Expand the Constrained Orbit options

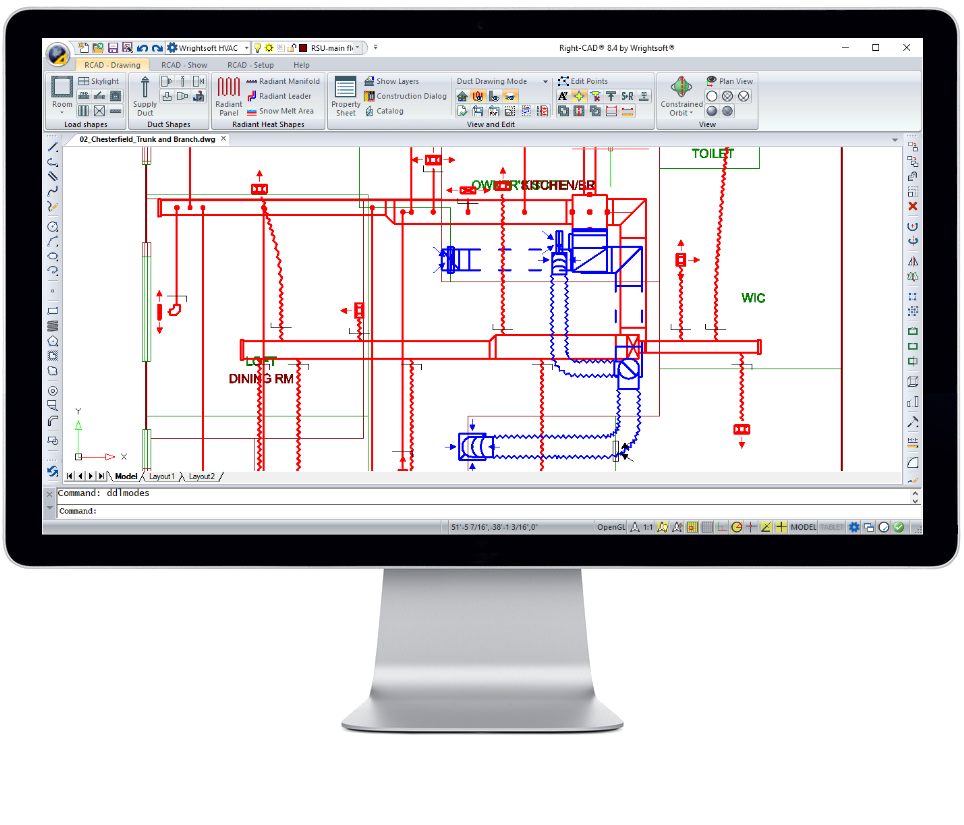[x=692, y=112]
